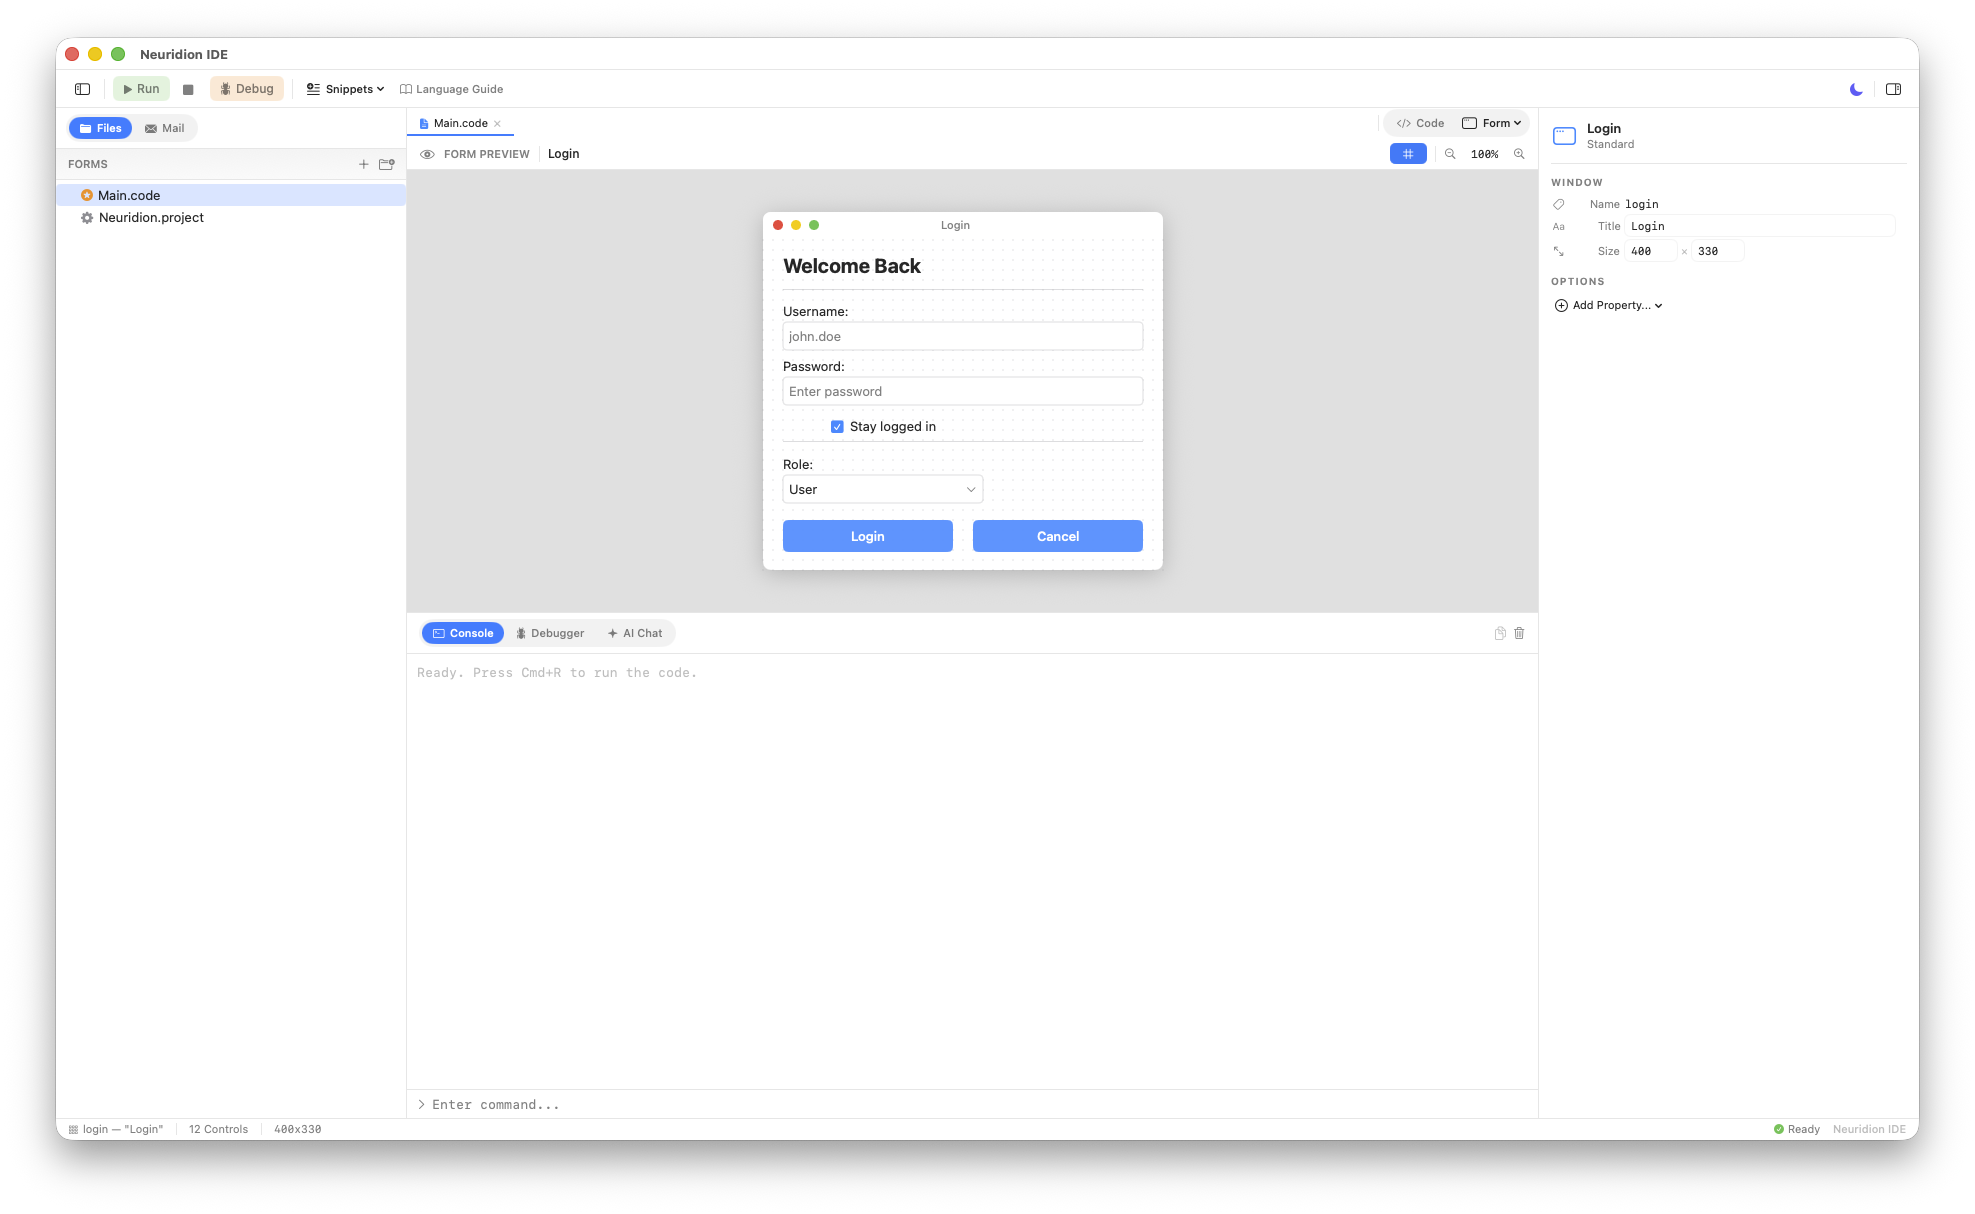The height and width of the screenshot is (1214, 1975).
Task: Switch to dark mode with the moon icon
Action: [1855, 89]
